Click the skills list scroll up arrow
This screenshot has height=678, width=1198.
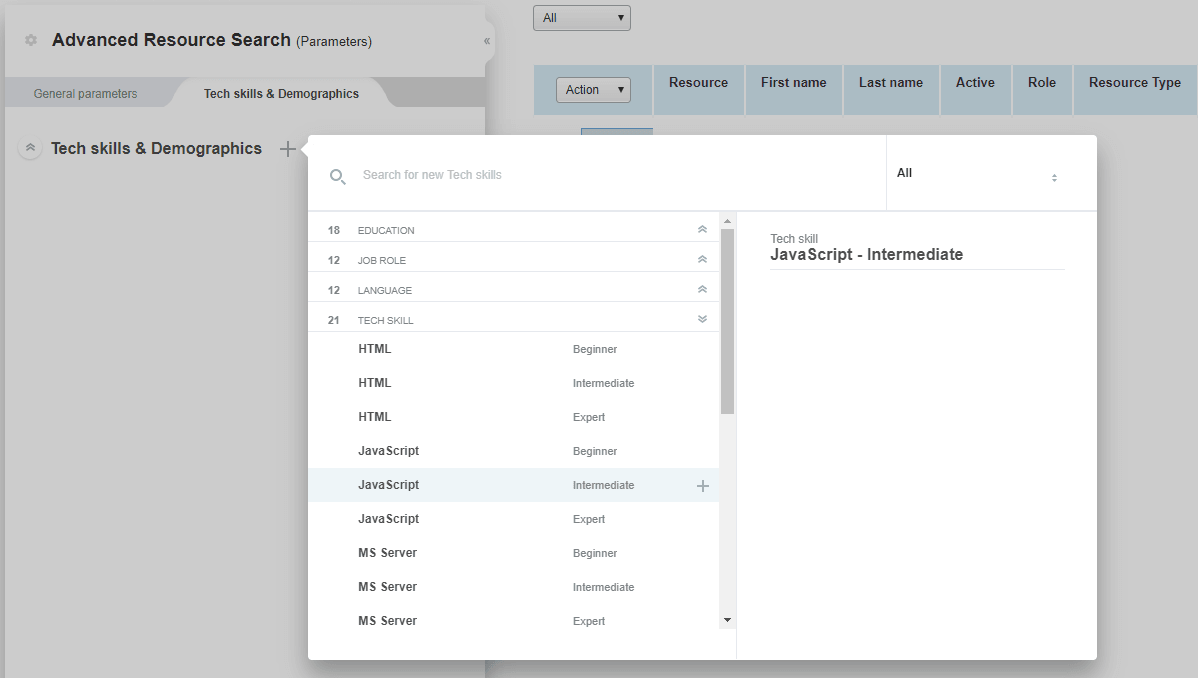(727, 222)
